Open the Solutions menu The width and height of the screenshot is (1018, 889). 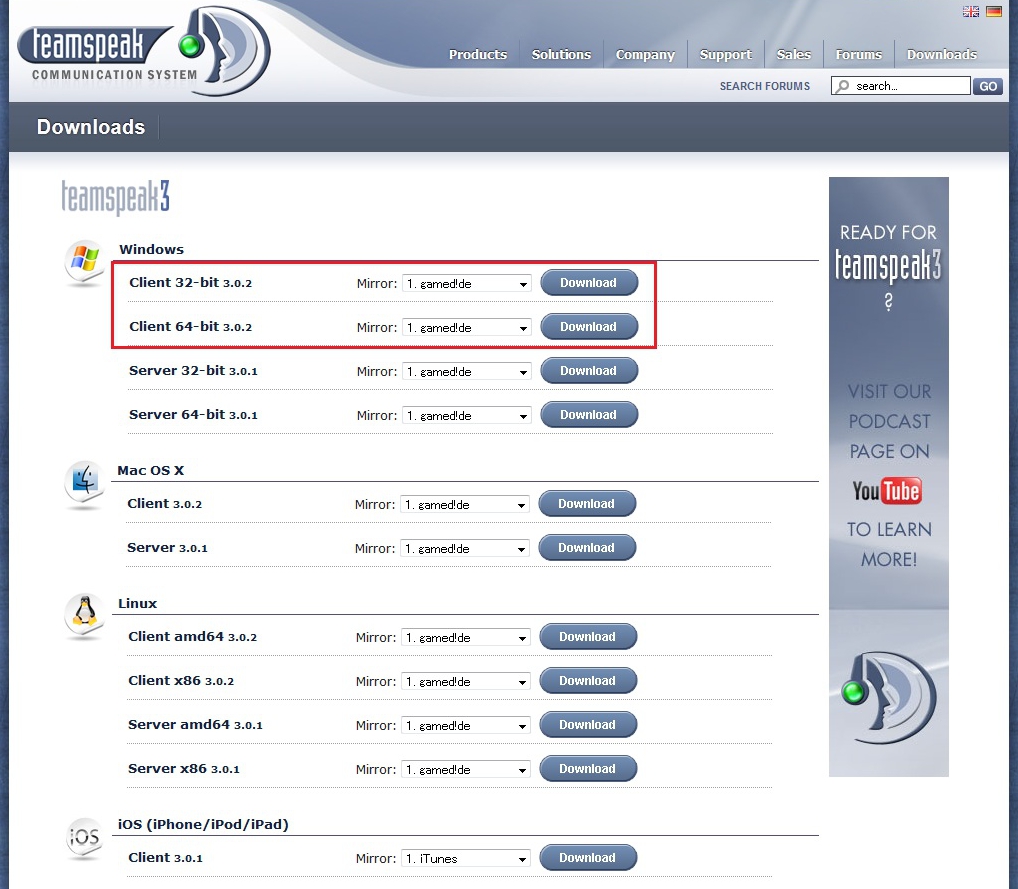pos(562,55)
